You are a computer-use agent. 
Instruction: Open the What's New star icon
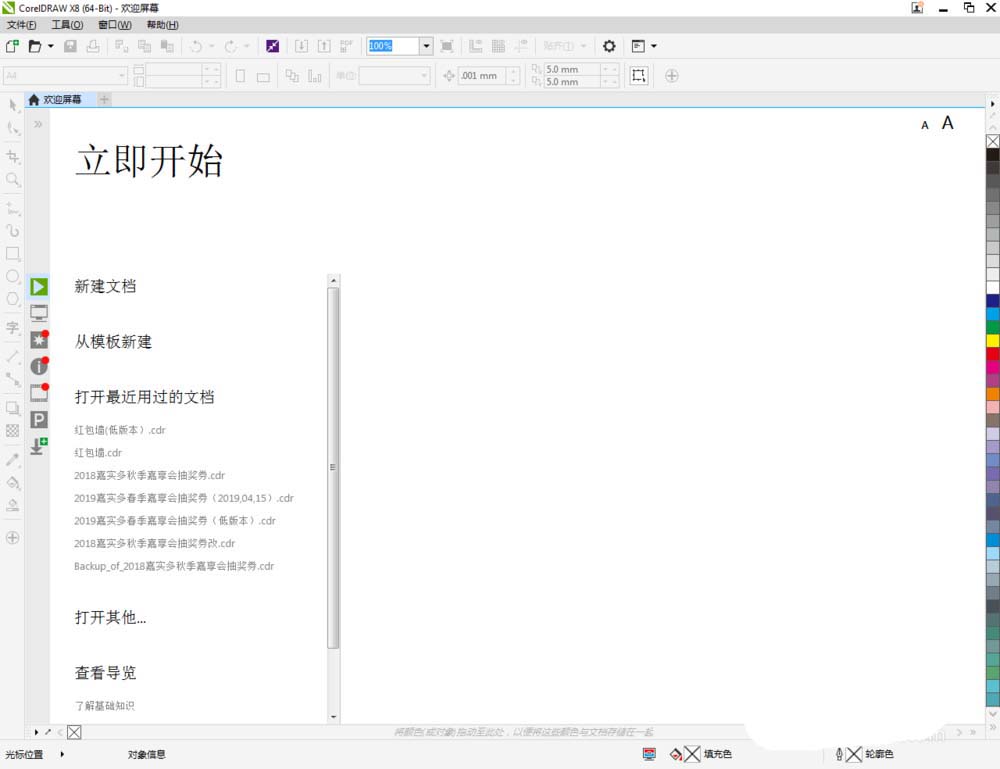[x=39, y=339]
